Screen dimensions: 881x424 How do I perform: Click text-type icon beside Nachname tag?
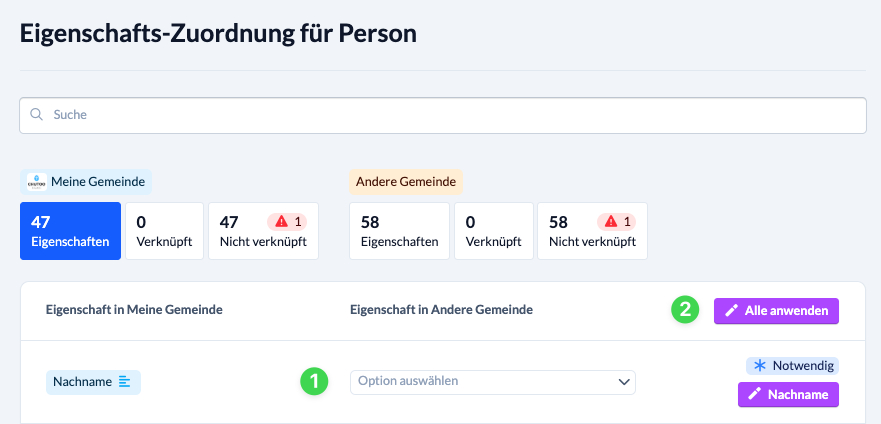[125, 382]
